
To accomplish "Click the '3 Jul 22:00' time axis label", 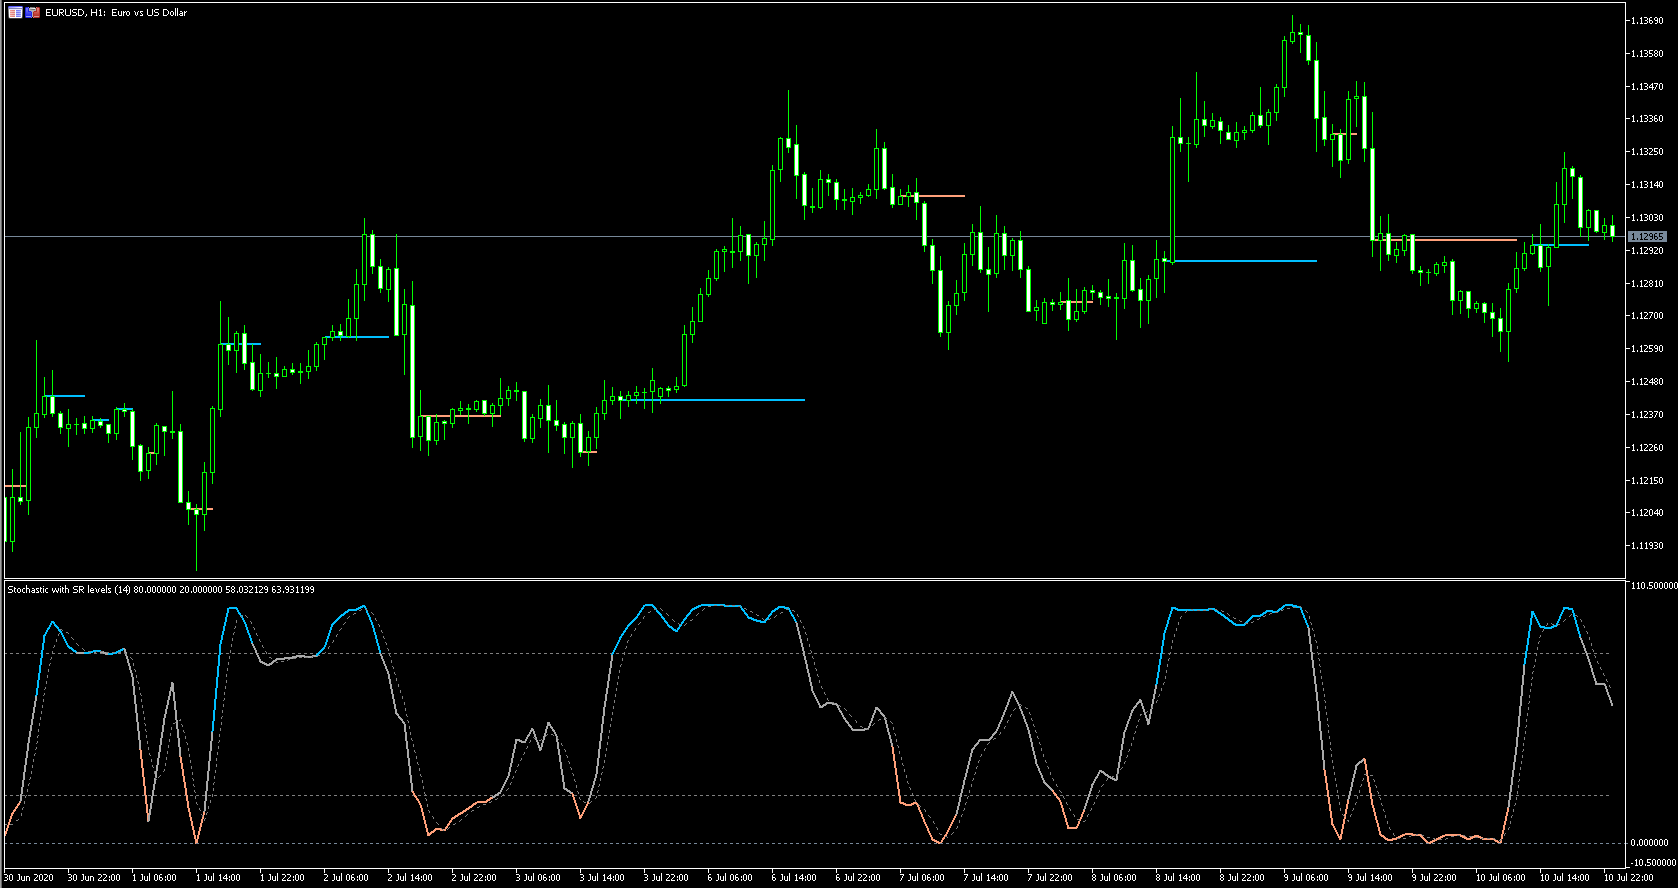I will [666, 878].
